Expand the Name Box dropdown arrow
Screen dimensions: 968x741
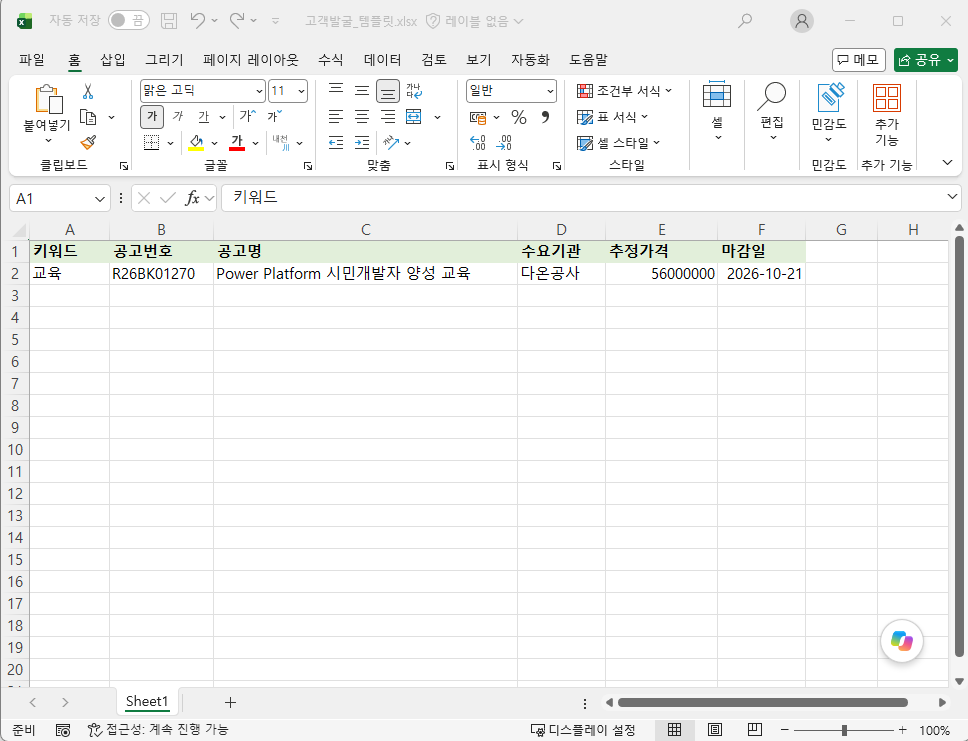(99, 199)
